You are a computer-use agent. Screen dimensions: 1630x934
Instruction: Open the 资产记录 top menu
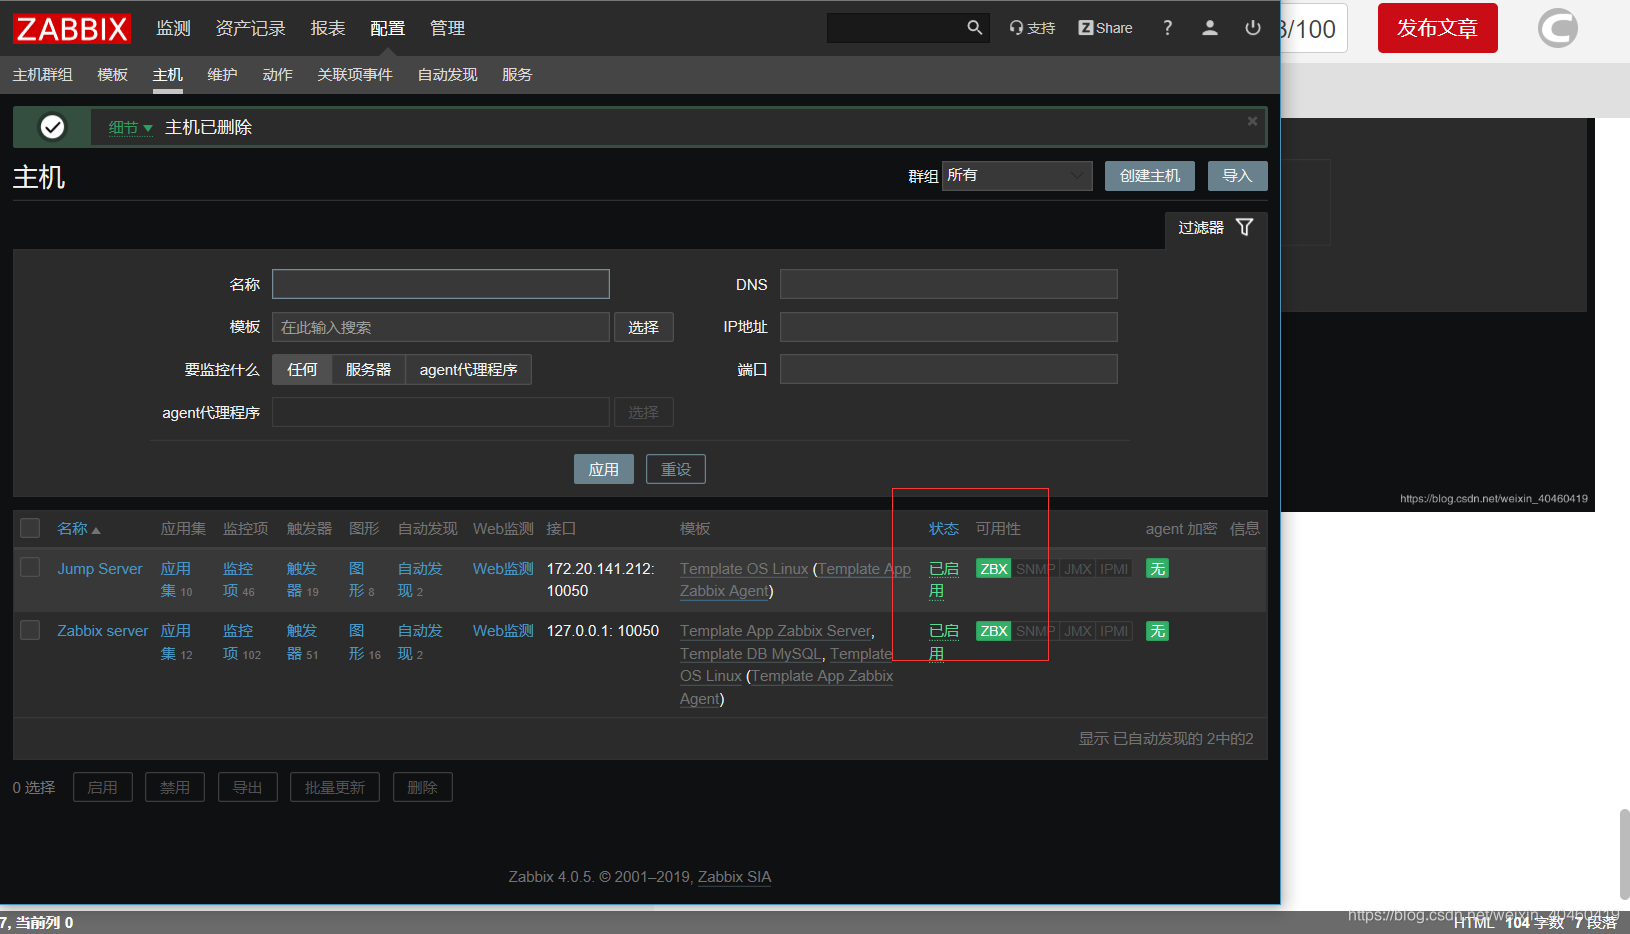250,28
